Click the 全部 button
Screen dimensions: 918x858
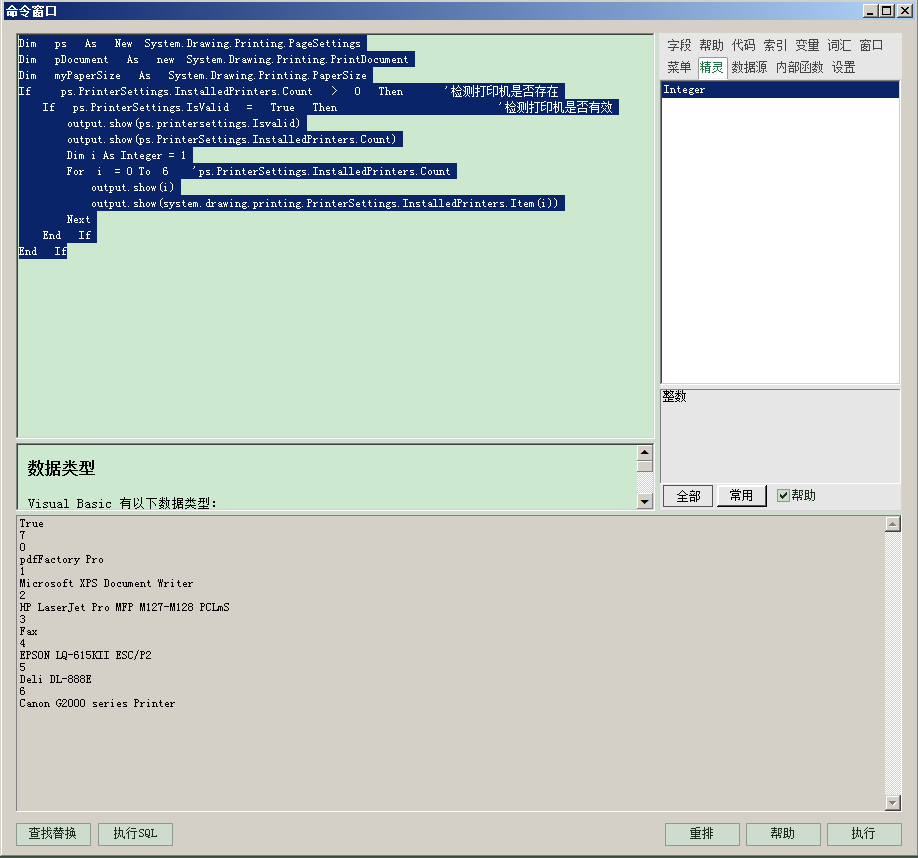tap(688, 496)
